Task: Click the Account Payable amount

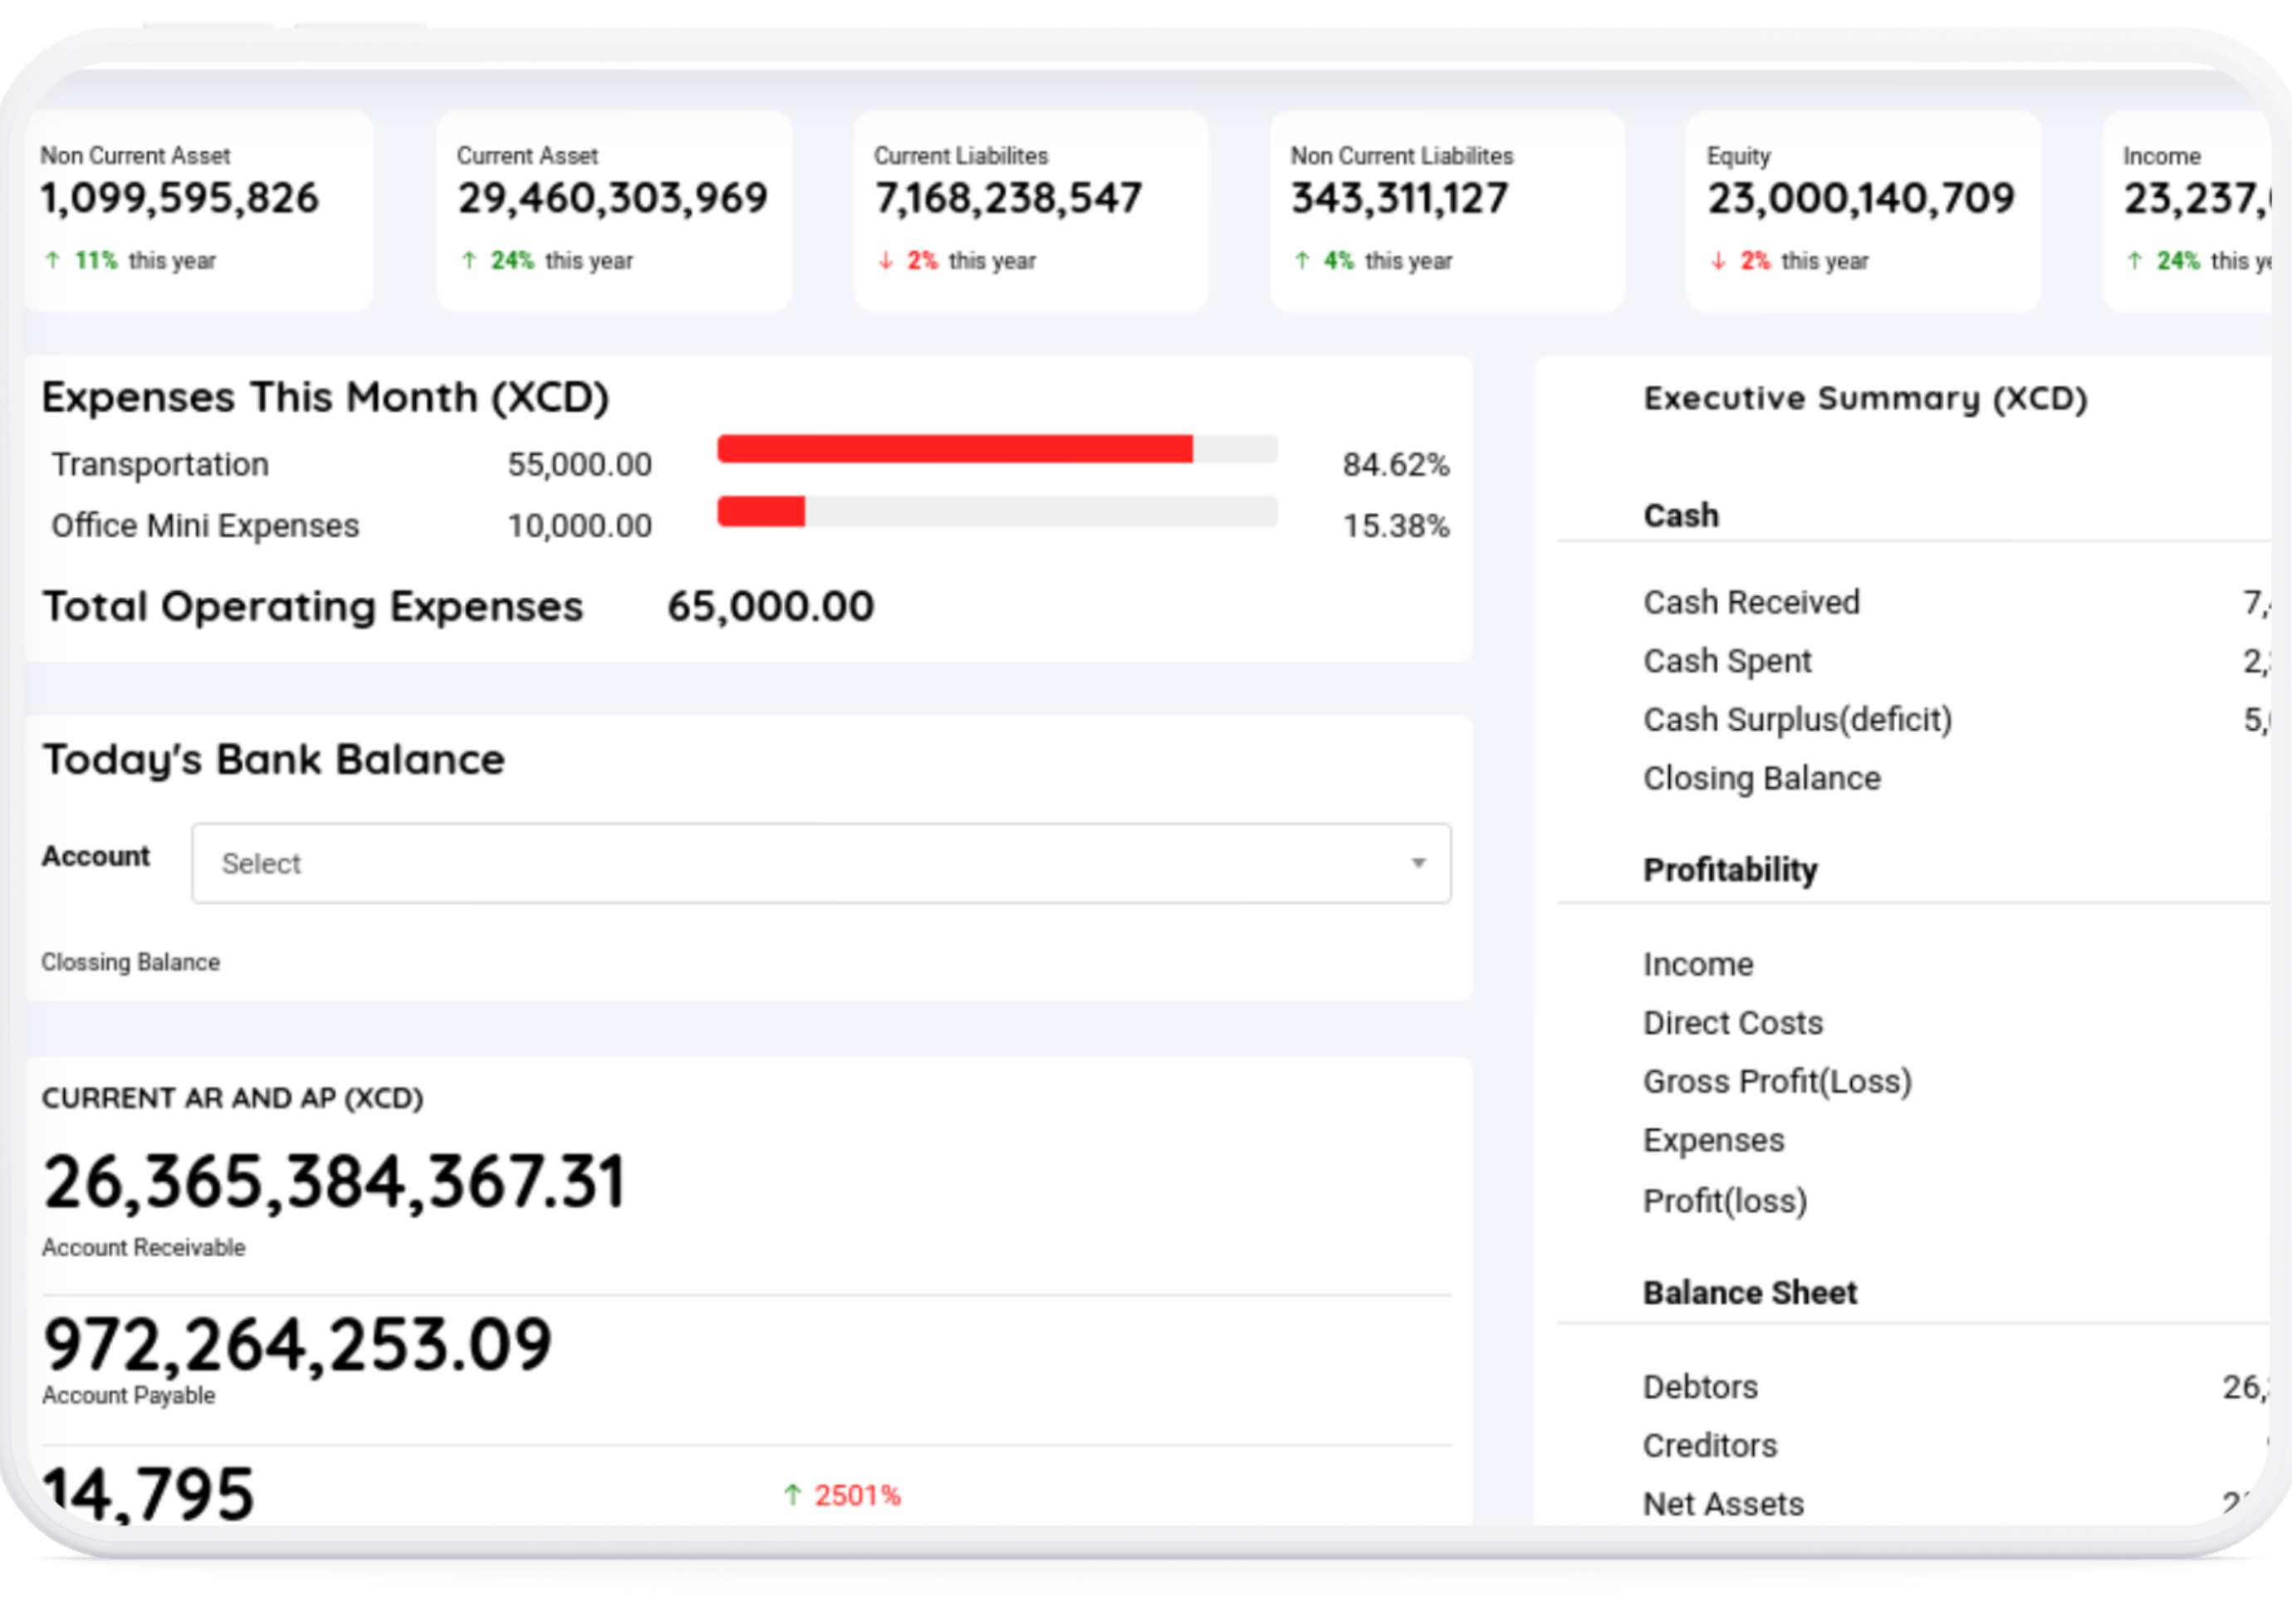Action: pos(297,1344)
